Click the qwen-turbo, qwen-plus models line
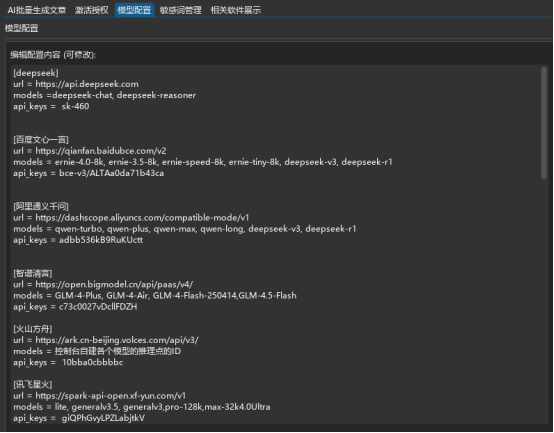This screenshot has height=433, width=554. click(185, 229)
